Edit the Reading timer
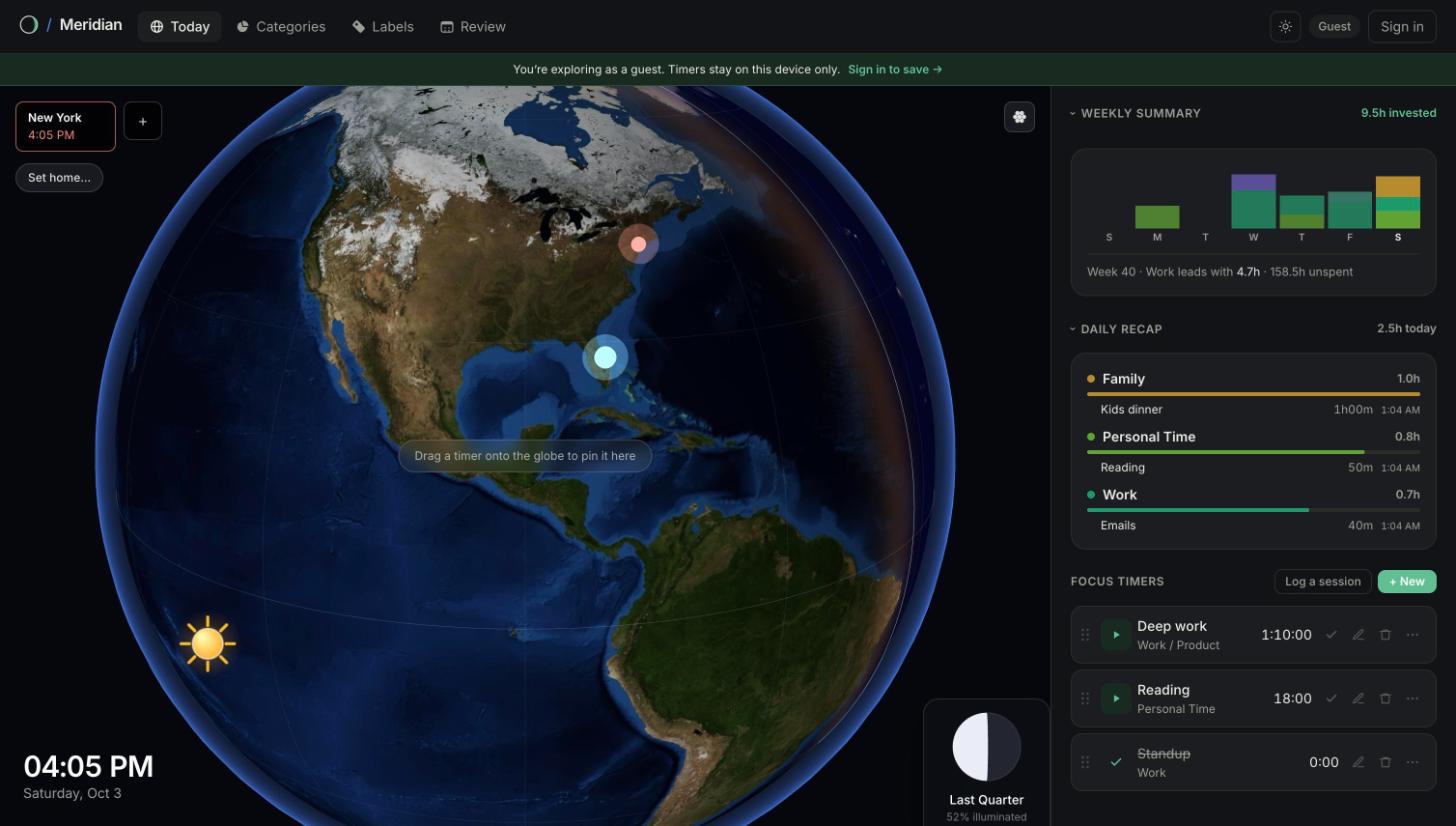The width and height of the screenshot is (1456, 826). 1358,699
